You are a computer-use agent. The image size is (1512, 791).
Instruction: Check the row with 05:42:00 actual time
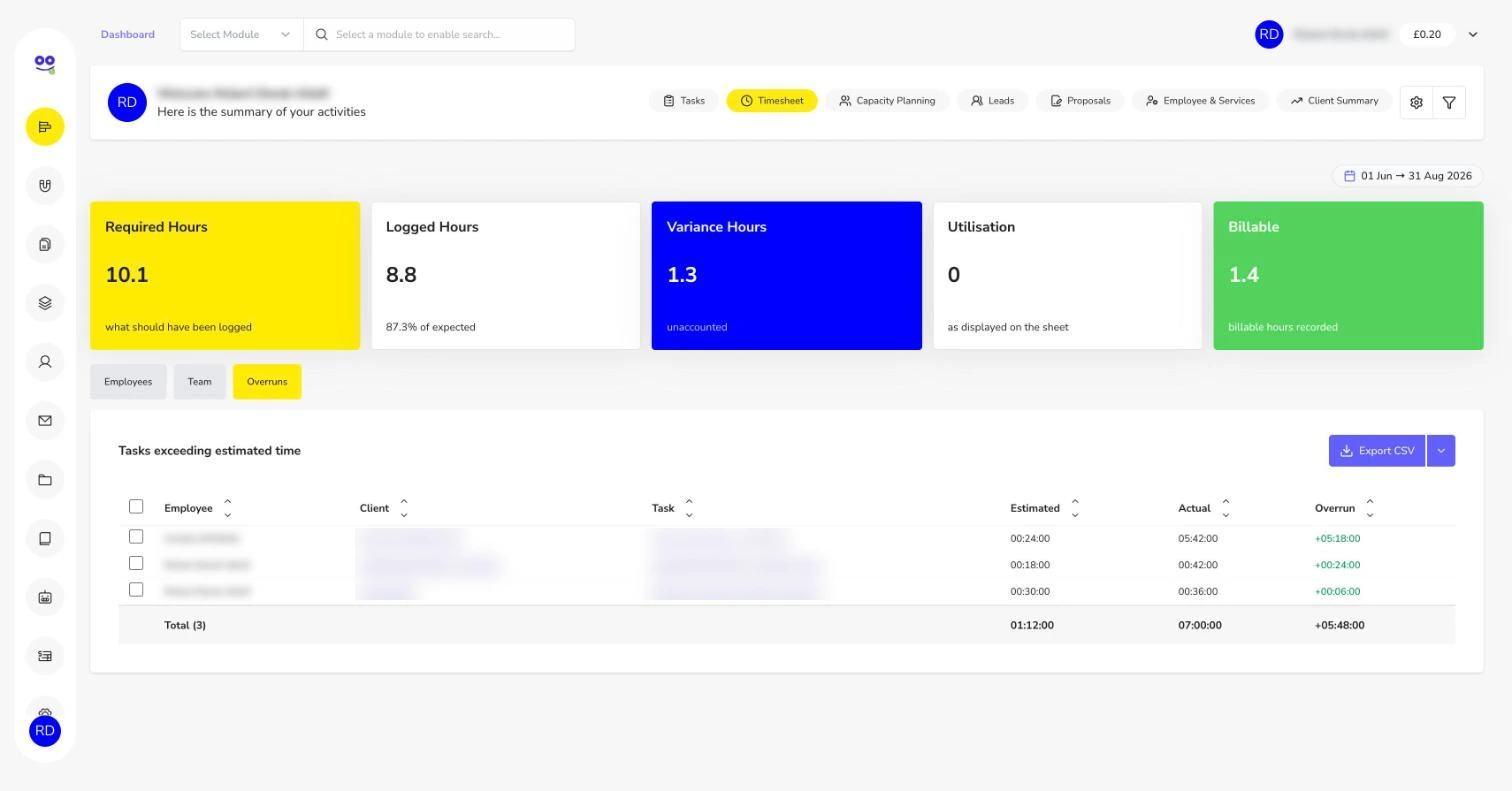click(136, 537)
